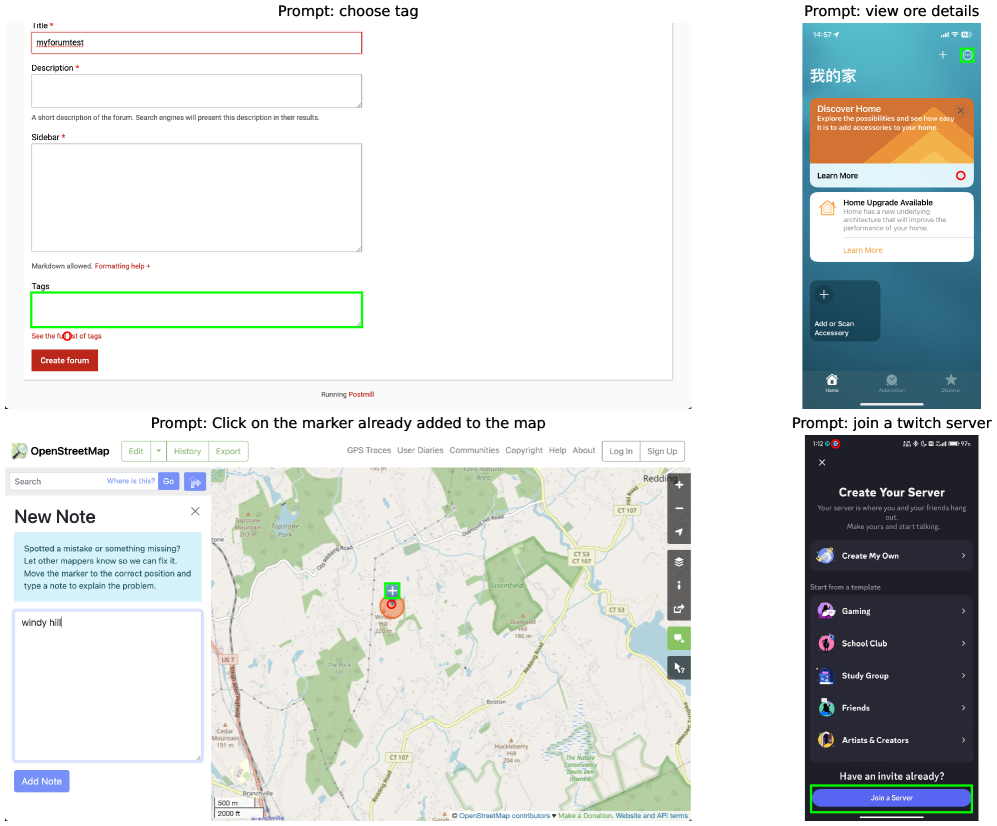Tap the Add or Scan Accessory tile

click(845, 311)
